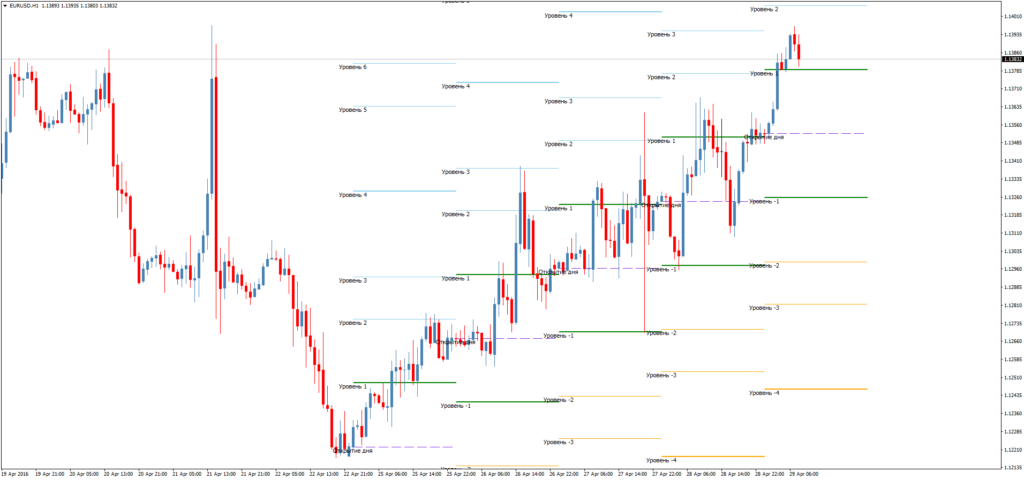This screenshot has height=480, width=1024.
Task: Click the 28 Apr 22:00 time label
Action: (767, 474)
